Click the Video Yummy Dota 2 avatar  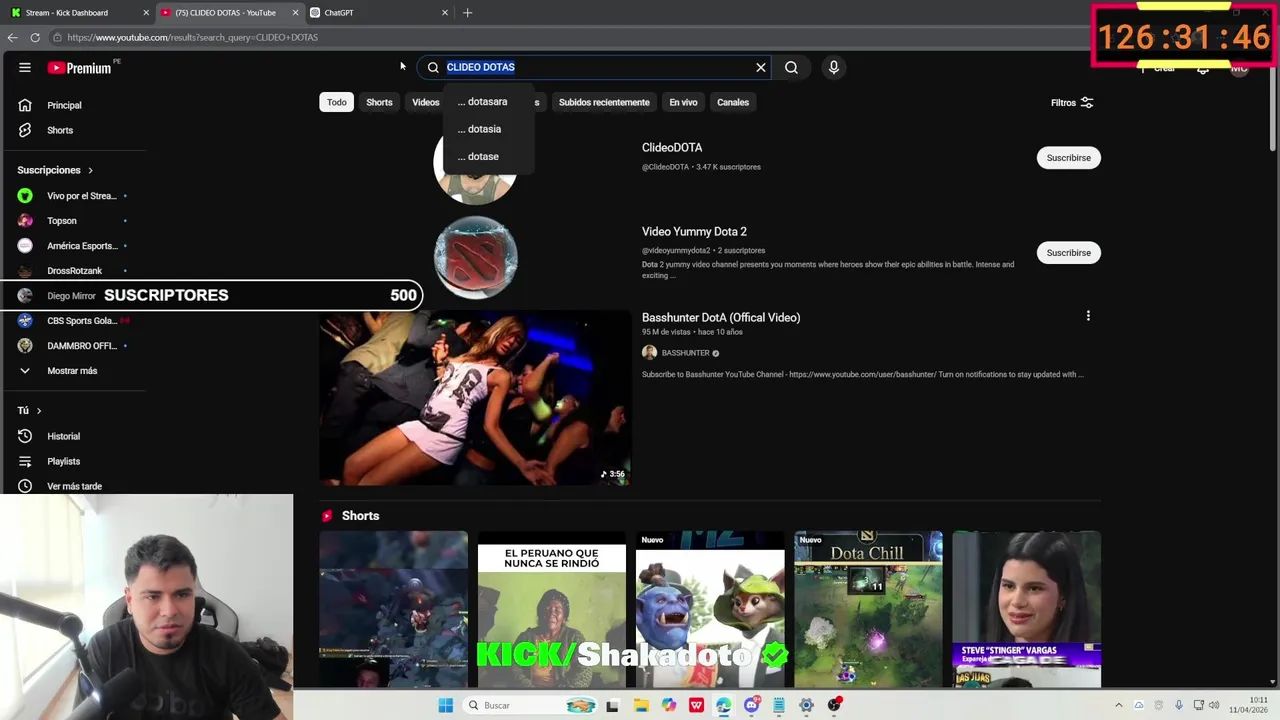click(x=475, y=257)
